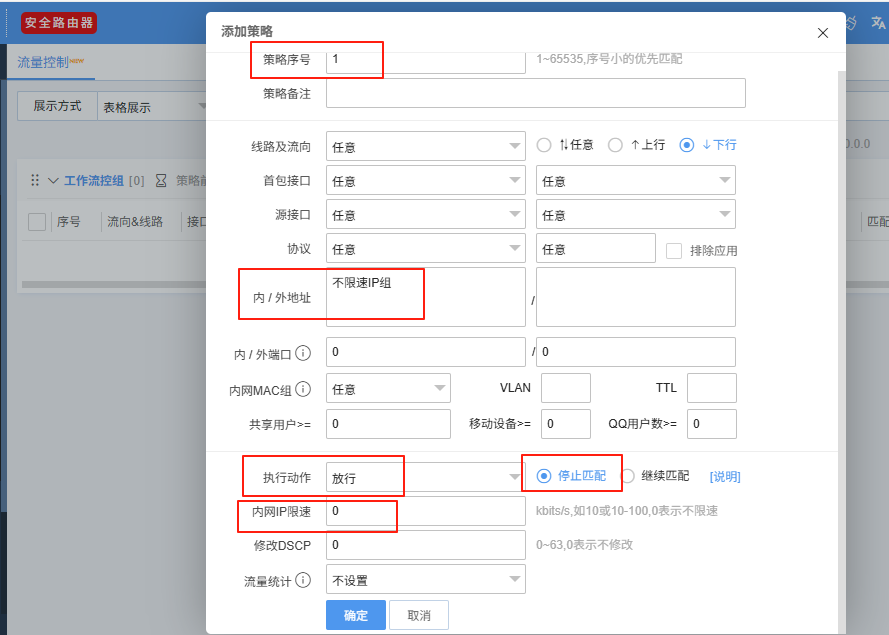Screen dimensions: 889x635
Task: Click the info icon beside 内网MAC组
Action: coord(303,389)
